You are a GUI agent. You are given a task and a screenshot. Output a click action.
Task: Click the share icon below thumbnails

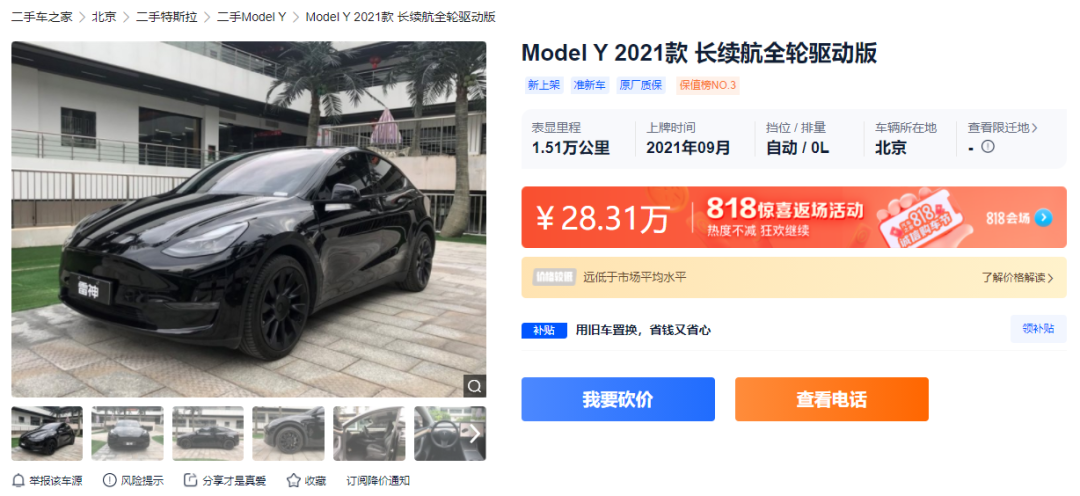(190, 480)
